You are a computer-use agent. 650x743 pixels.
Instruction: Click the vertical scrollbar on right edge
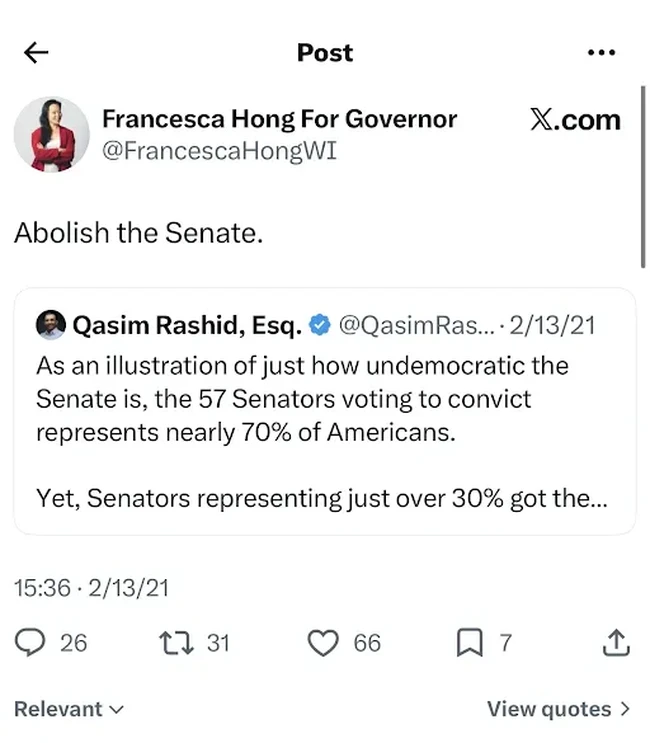coord(643,177)
